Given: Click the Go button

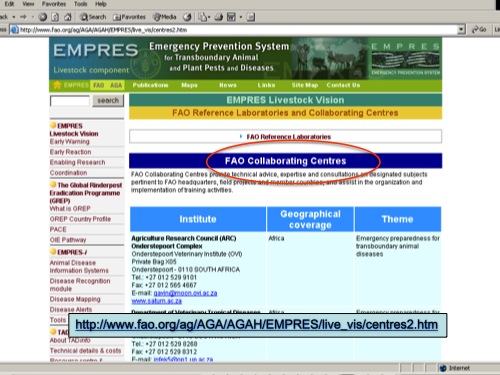Looking at the screenshot, I should 479,30.
